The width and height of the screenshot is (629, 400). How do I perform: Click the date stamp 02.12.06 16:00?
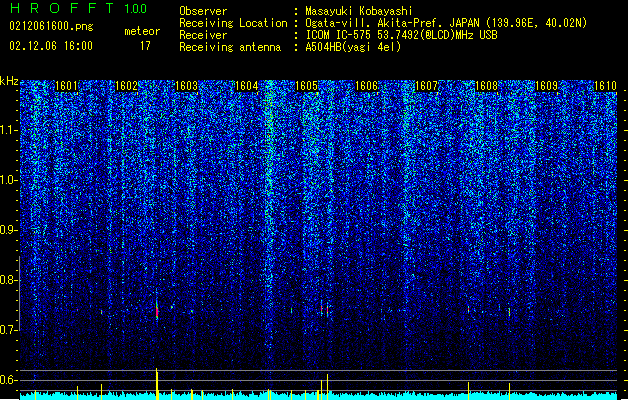pos(51,46)
